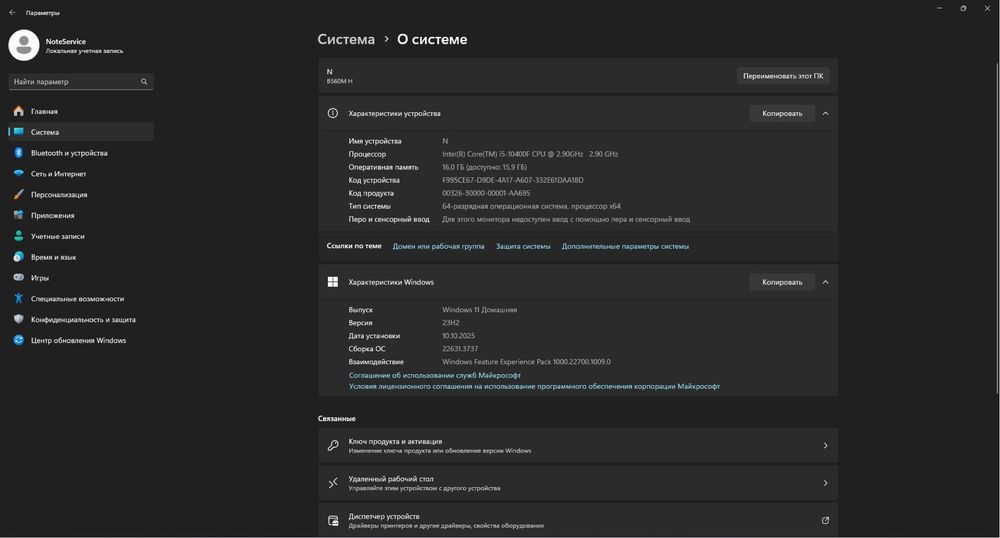Click the Сеть и Интернет Wi-Fi icon
The width and height of the screenshot is (1000, 538).
[x=18, y=173]
